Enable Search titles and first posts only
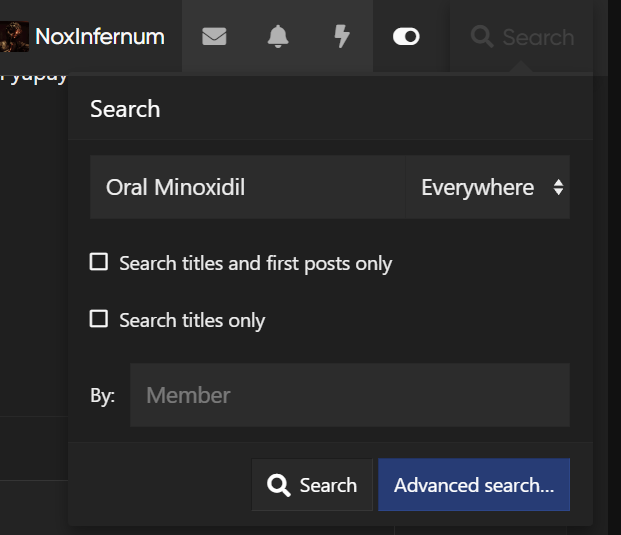Viewport: 621px width, 535px height. pos(99,262)
